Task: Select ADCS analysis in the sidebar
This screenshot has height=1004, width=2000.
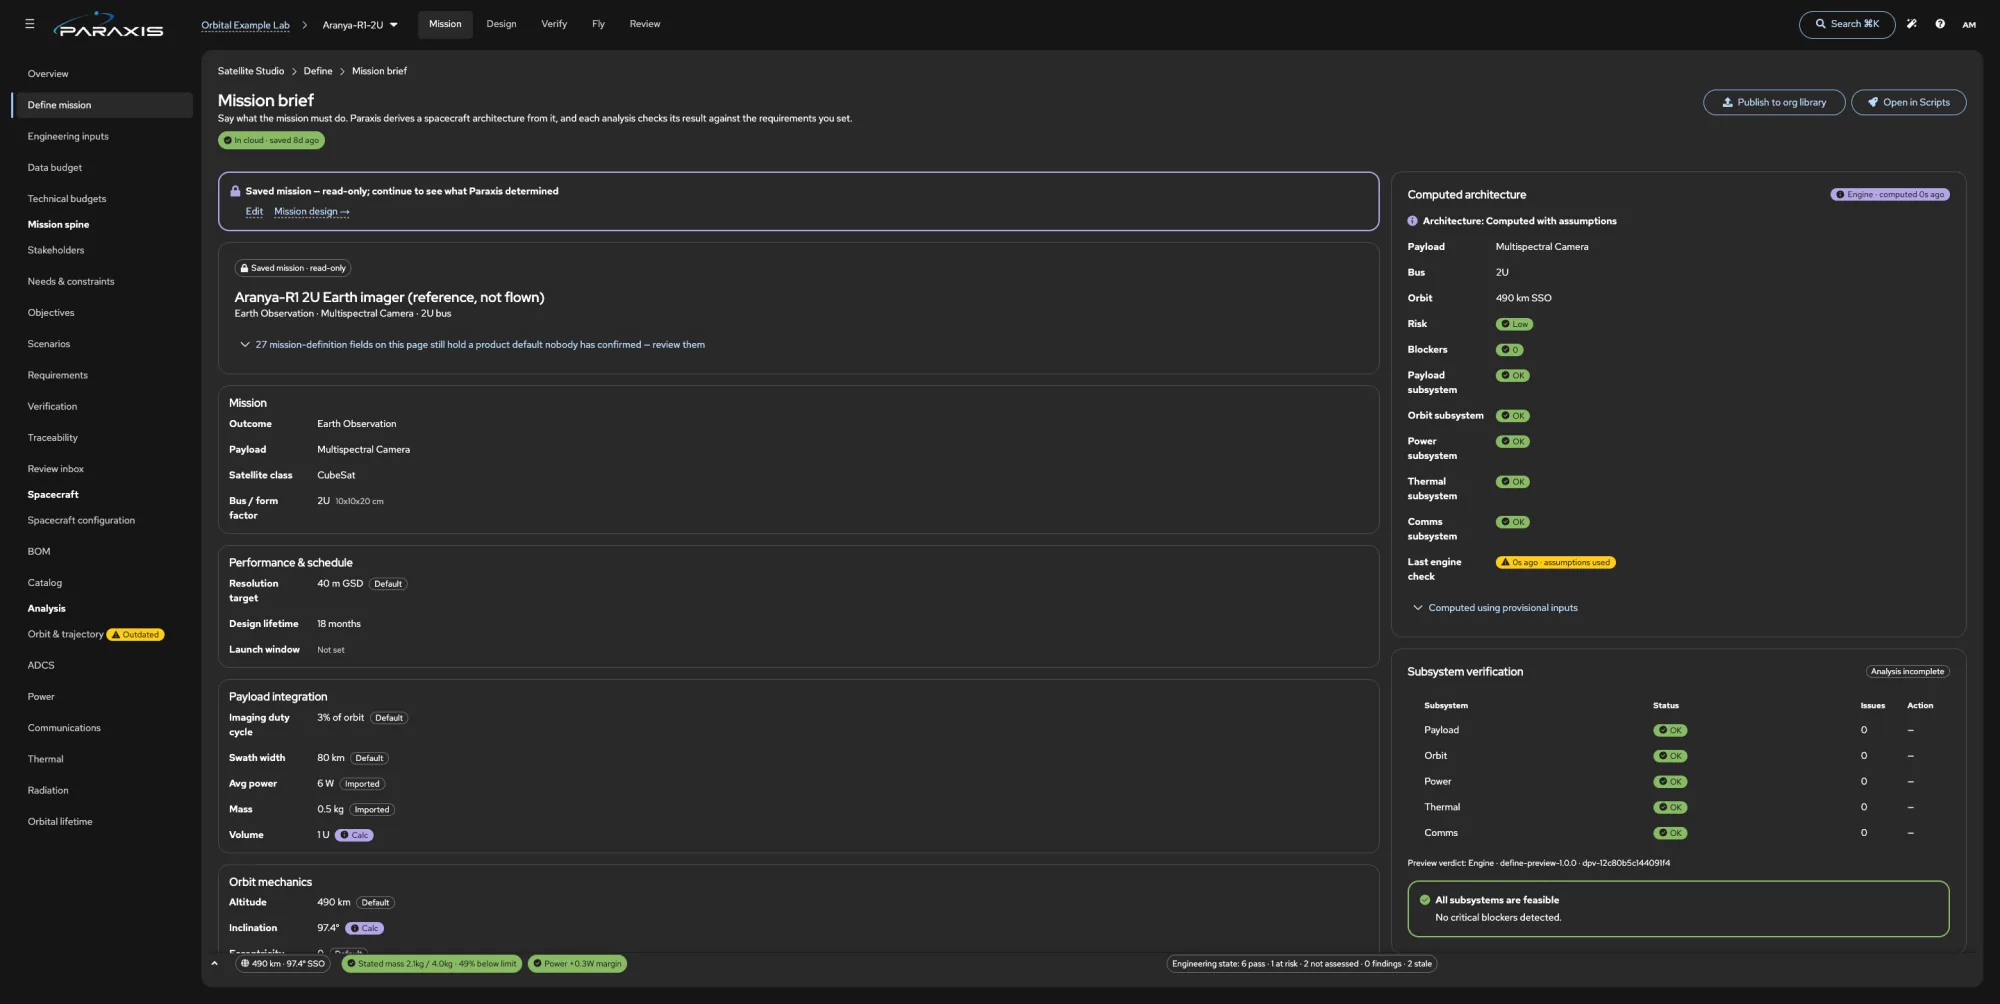Action: tap(103, 665)
